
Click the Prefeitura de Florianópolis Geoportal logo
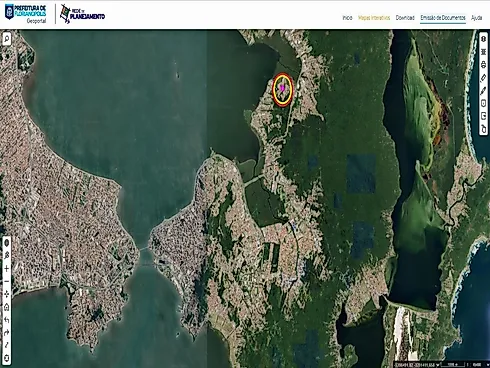click(26, 14)
